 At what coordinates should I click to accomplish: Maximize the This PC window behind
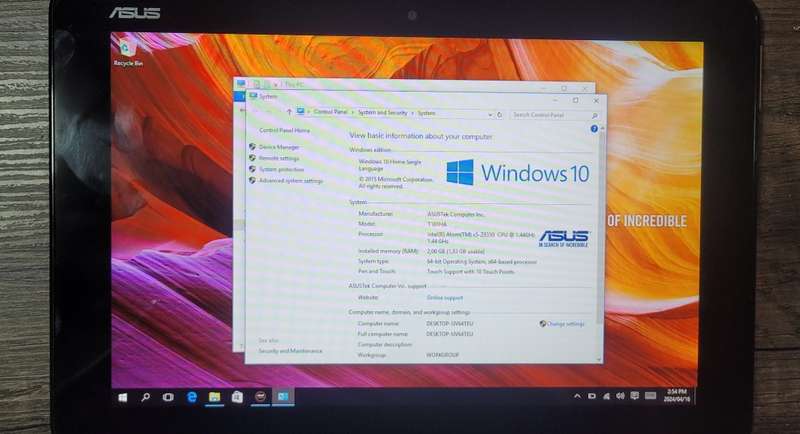(x=564, y=88)
